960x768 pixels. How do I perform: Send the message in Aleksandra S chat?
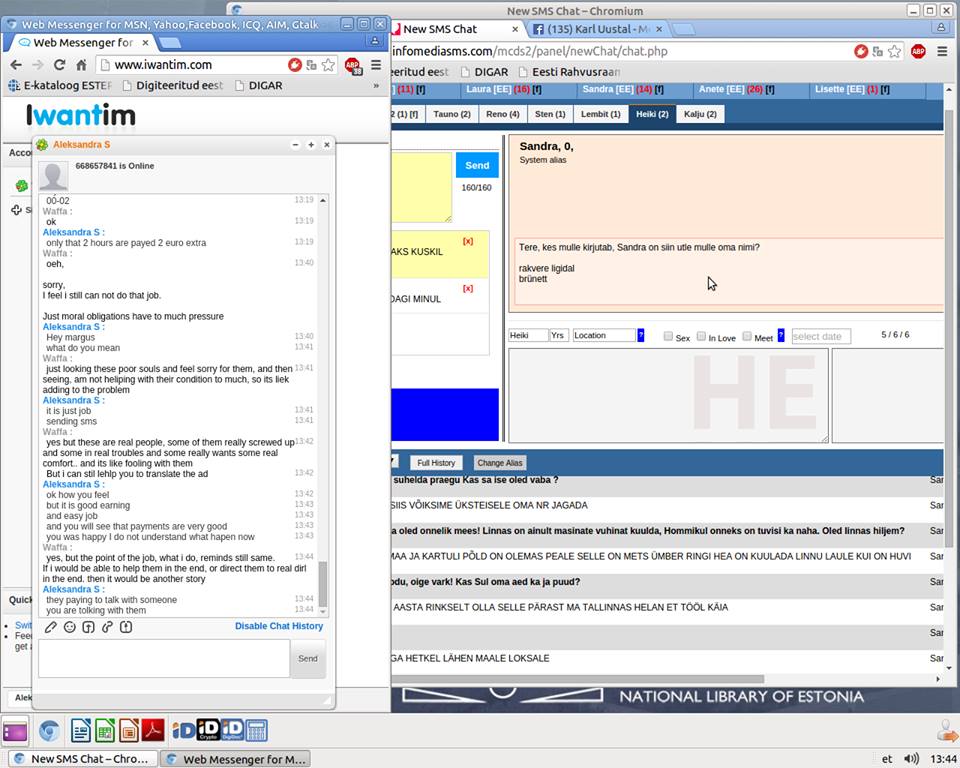pos(308,658)
